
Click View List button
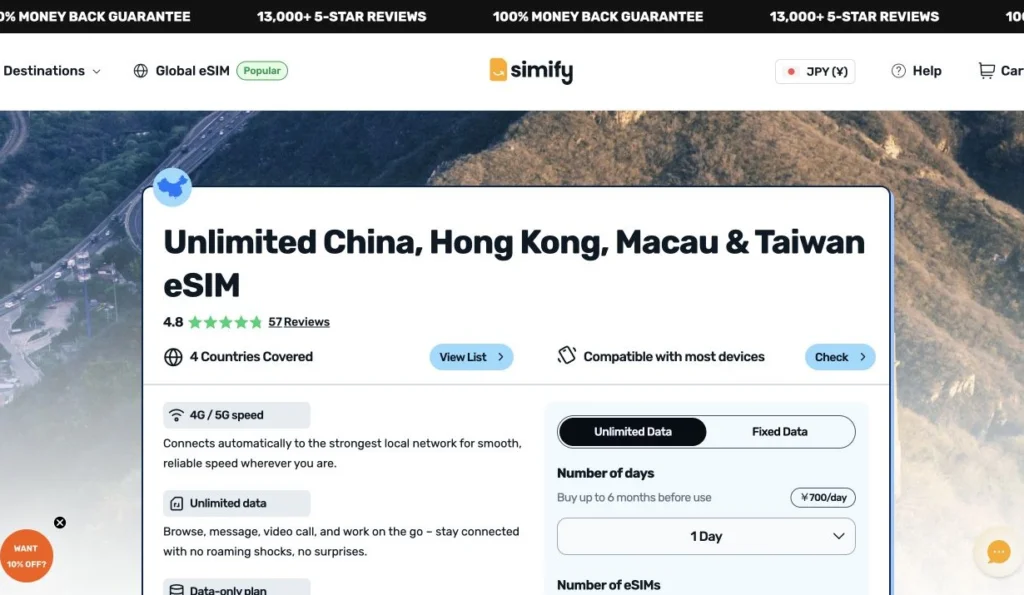click(x=471, y=357)
